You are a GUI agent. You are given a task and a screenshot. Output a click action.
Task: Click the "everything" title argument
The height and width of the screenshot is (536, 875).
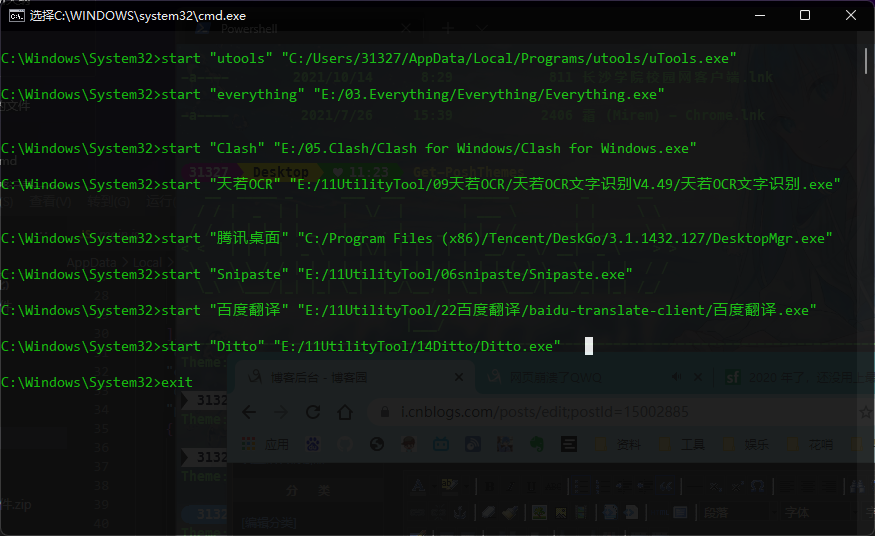click(x=257, y=94)
